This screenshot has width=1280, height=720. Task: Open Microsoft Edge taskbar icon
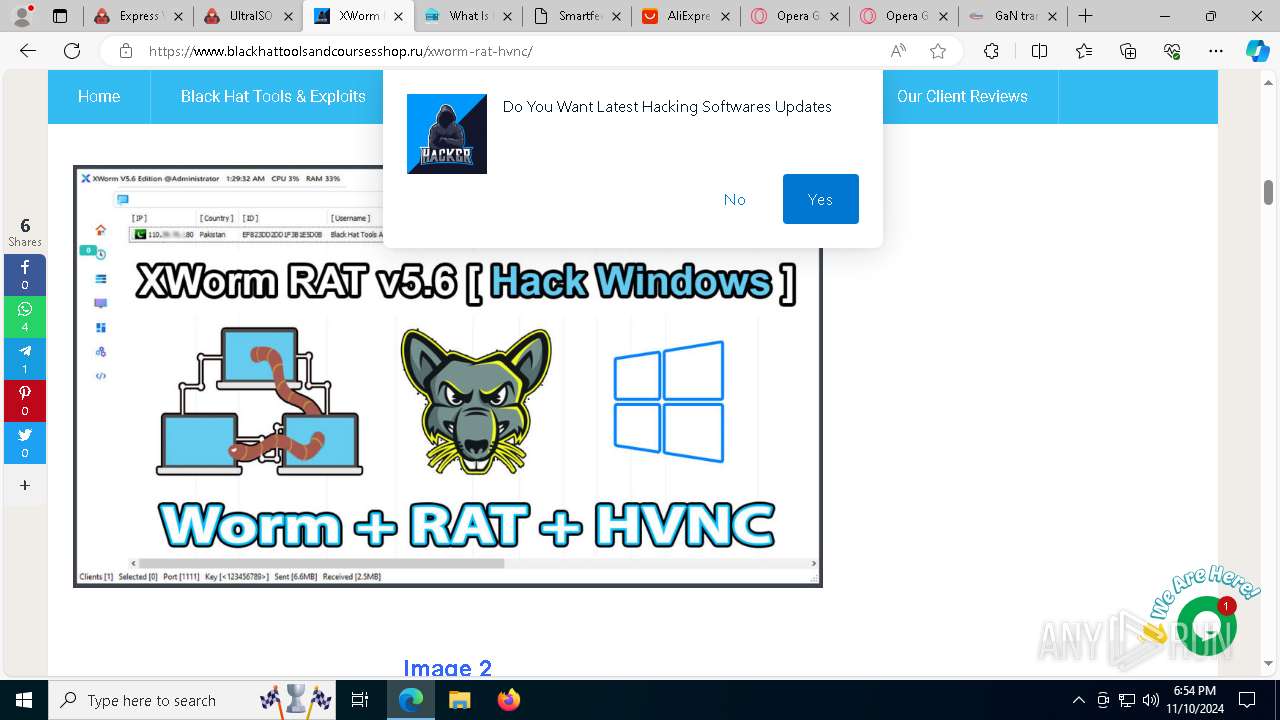411,700
